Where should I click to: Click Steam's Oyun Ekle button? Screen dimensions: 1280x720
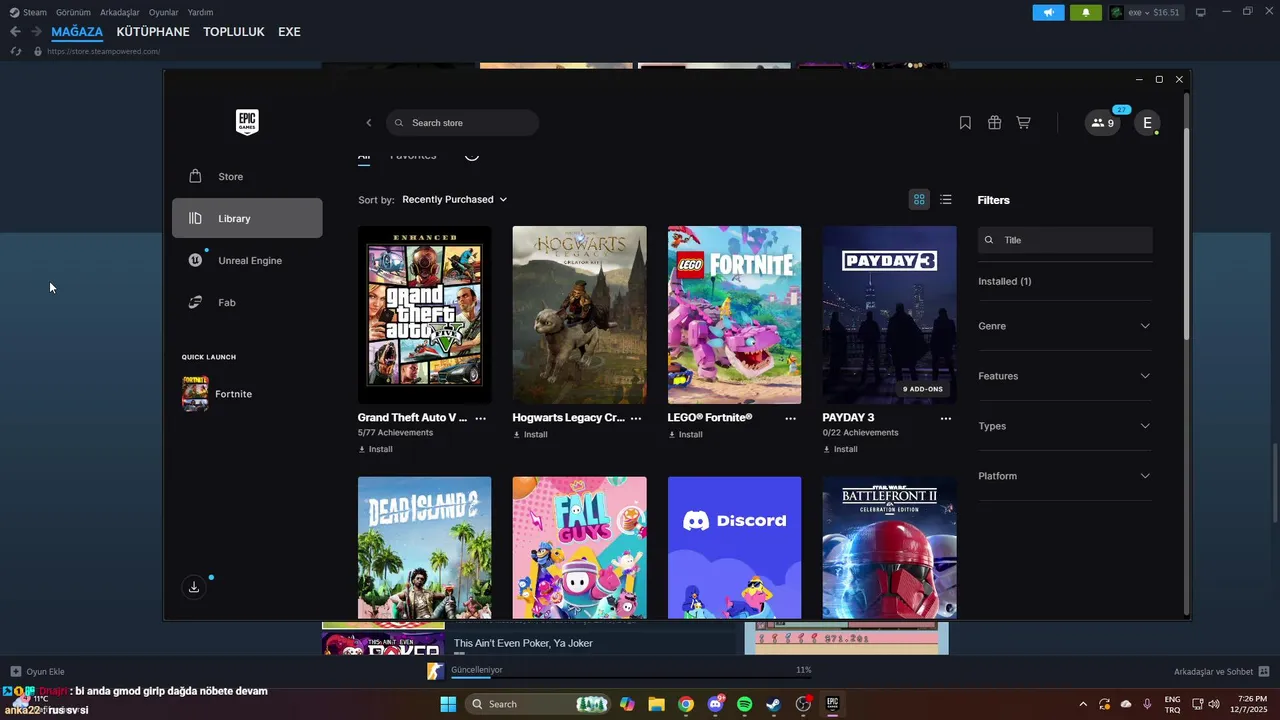click(x=38, y=671)
